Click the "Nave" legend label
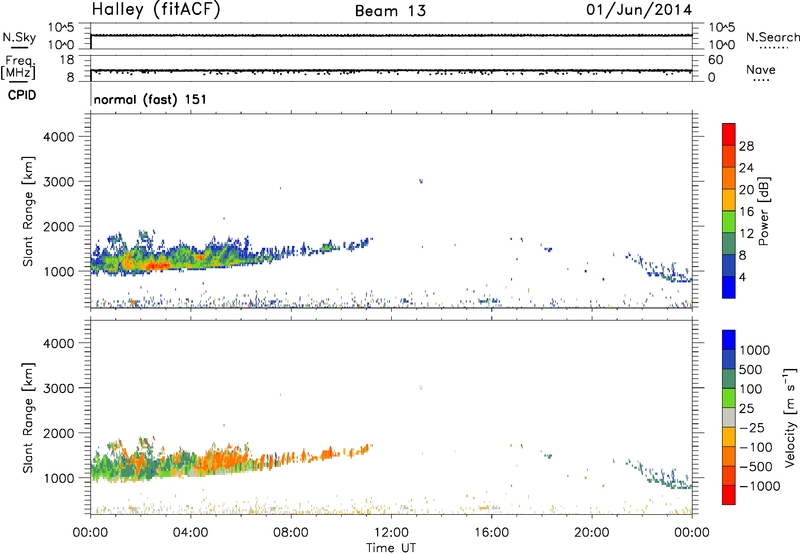 [761, 69]
